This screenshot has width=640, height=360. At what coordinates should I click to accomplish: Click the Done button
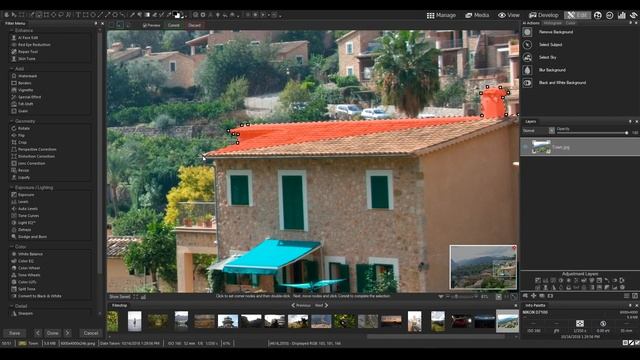click(x=52, y=333)
